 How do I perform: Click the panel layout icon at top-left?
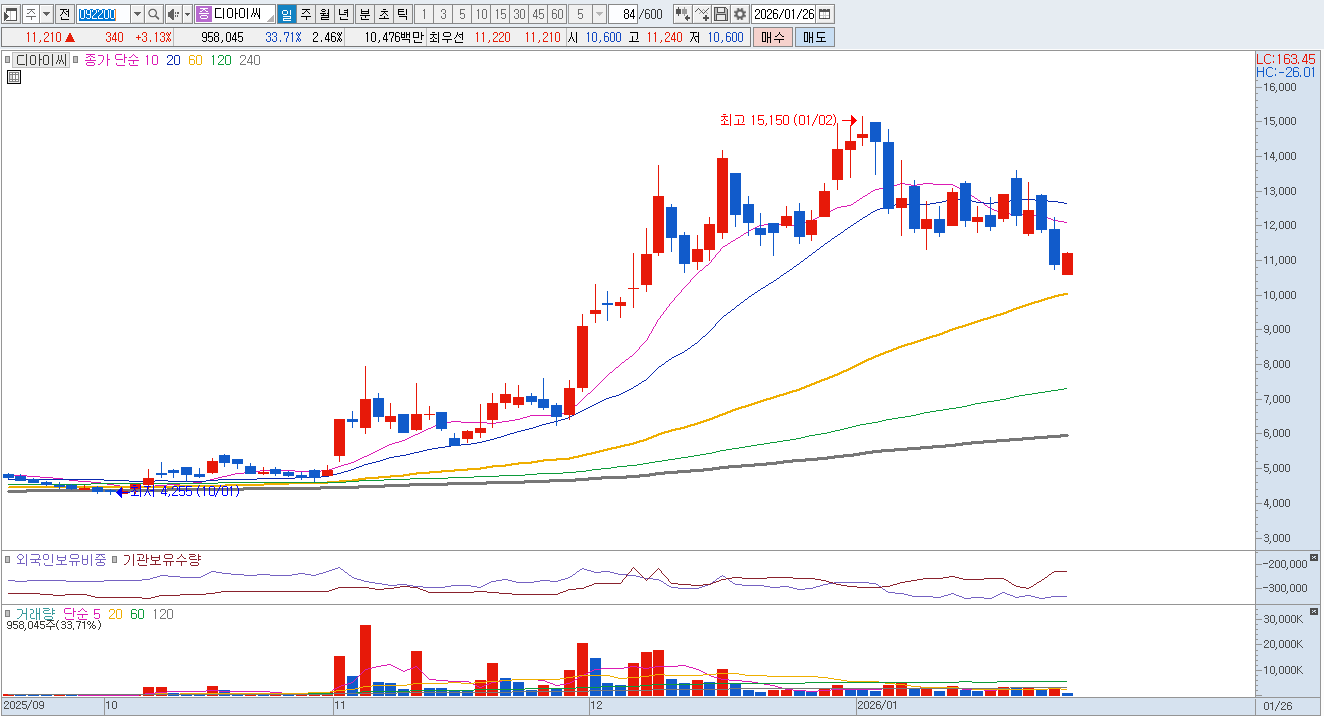(x=12, y=14)
